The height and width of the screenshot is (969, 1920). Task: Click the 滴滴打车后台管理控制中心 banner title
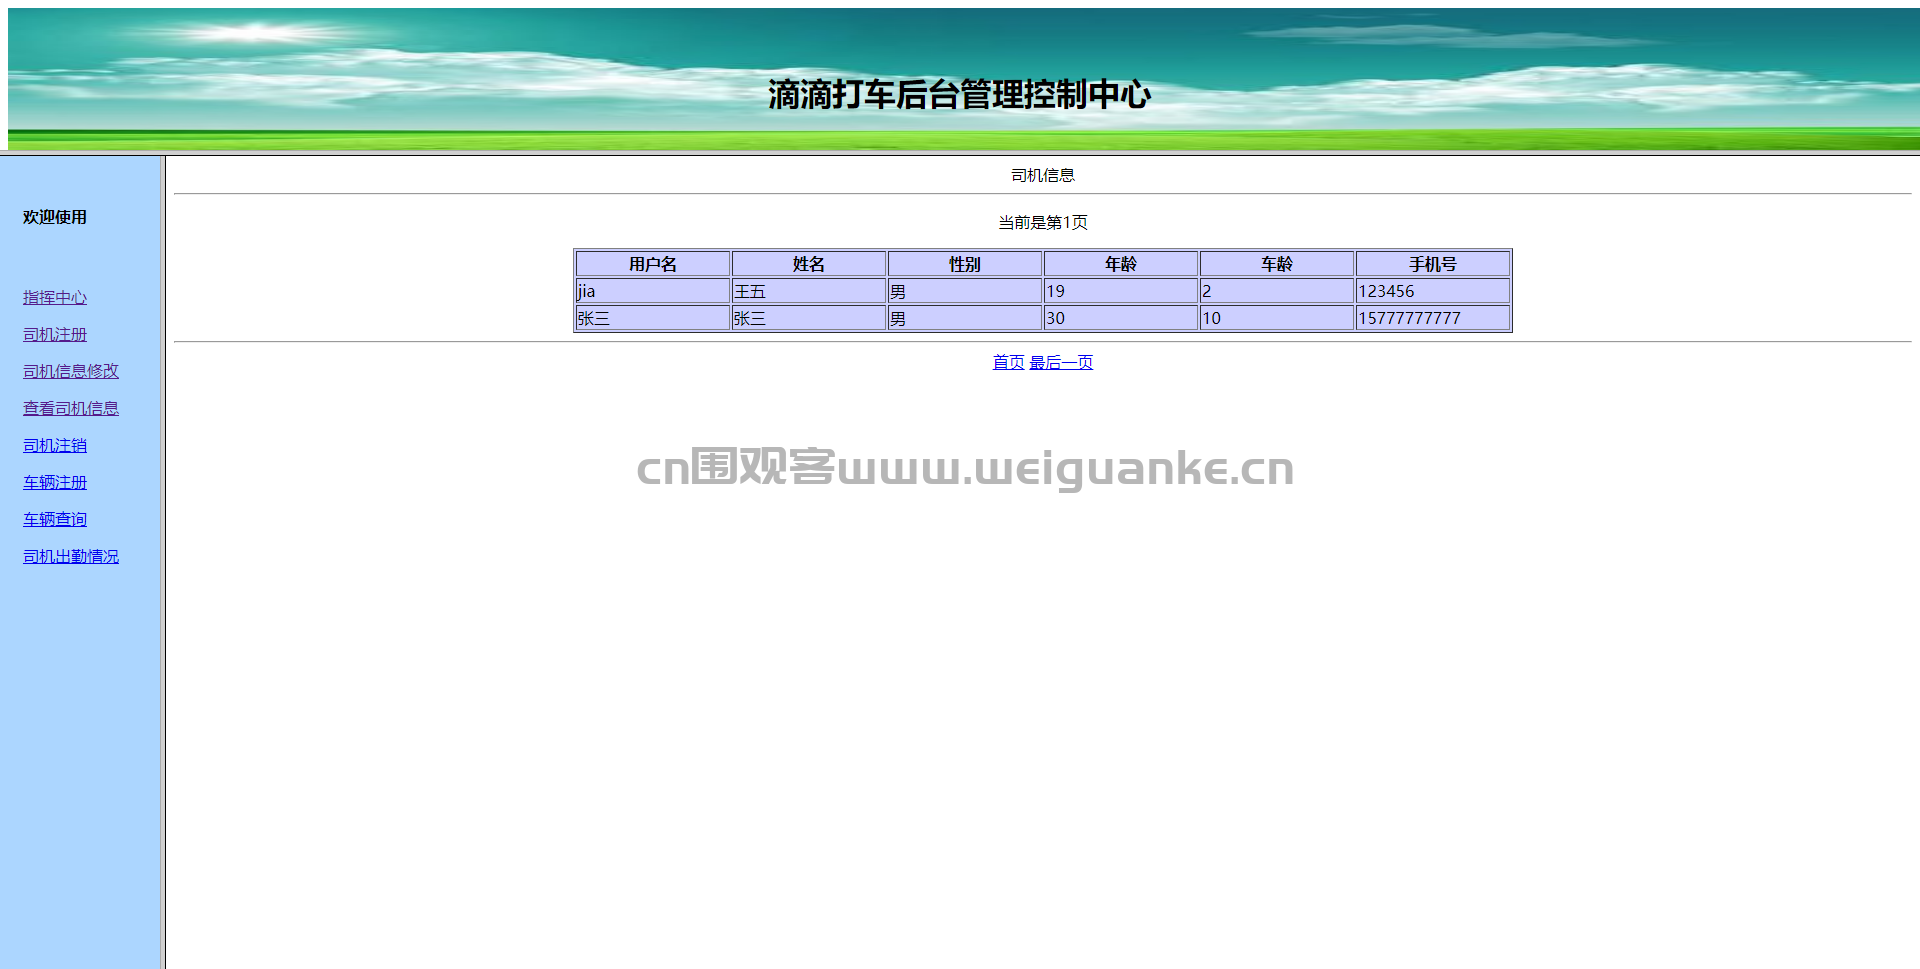(960, 94)
